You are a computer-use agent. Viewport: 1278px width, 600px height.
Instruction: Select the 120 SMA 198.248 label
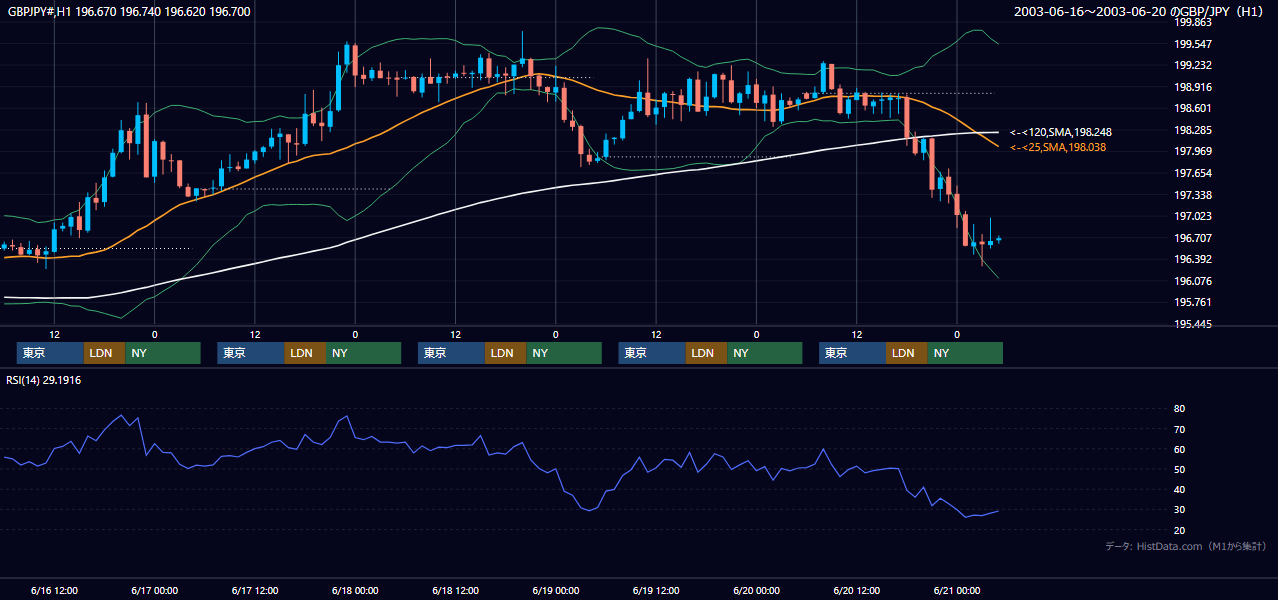[x=1061, y=132]
